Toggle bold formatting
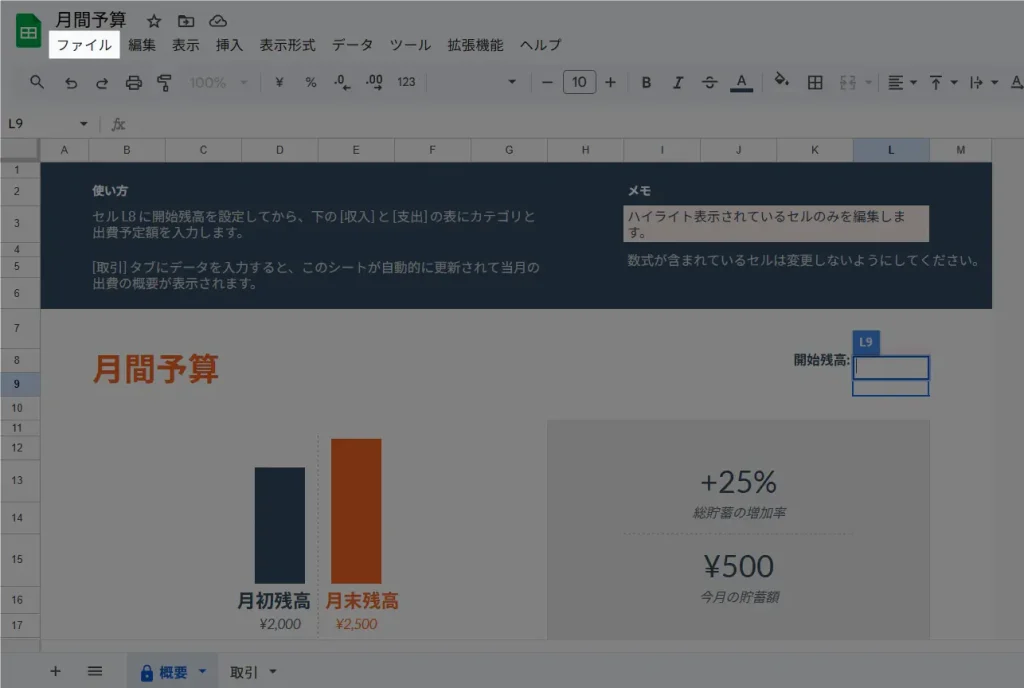 [x=646, y=82]
